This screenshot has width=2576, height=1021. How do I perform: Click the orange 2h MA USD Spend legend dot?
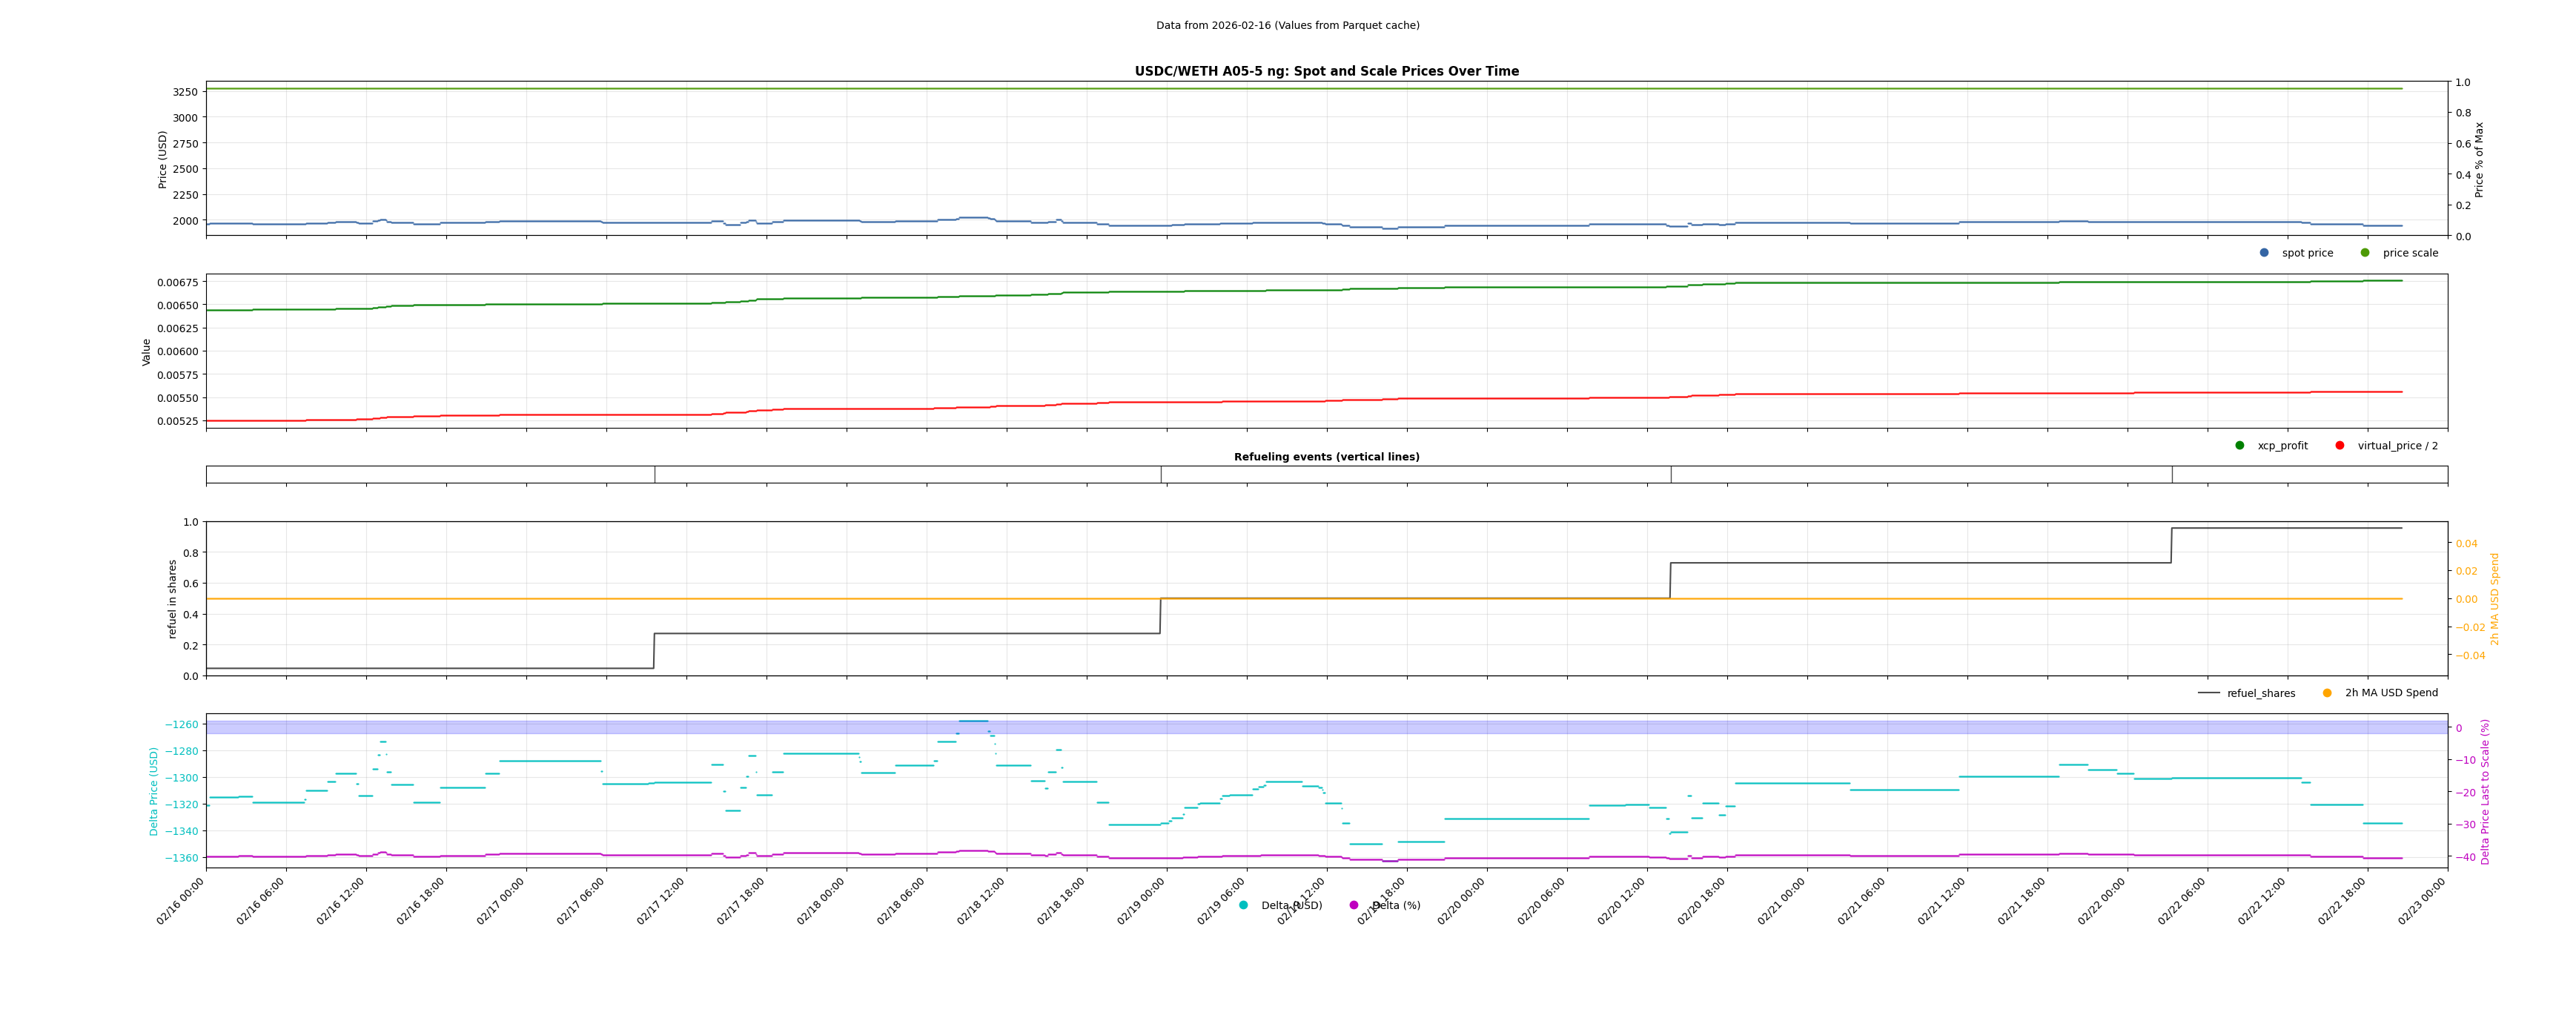(2327, 693)
